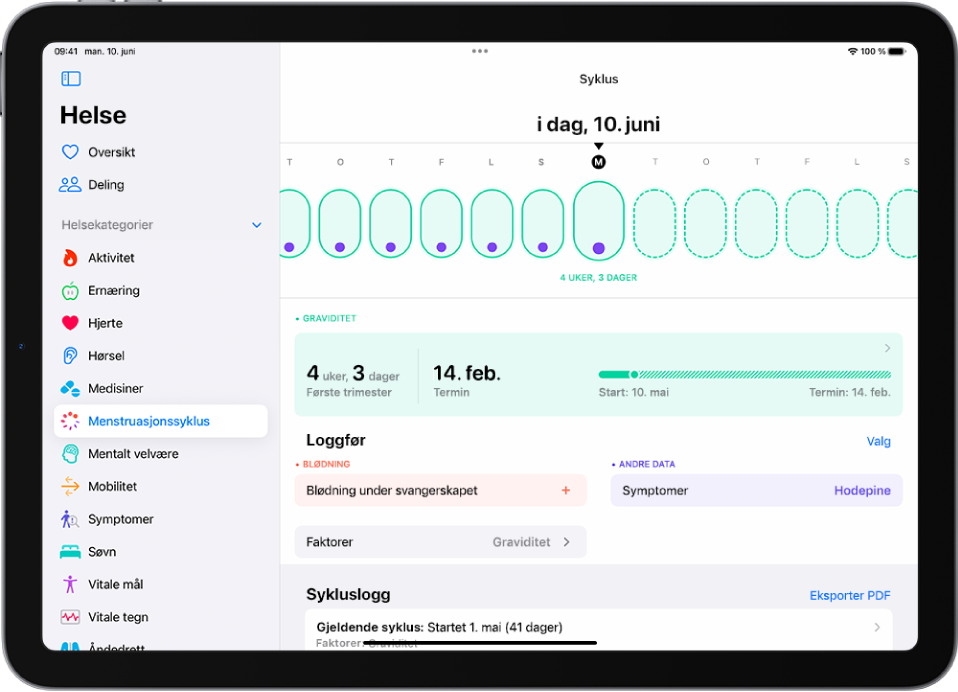
Task: Open pregnancy details chevron on Graviditet card
Action: (887, 348)
